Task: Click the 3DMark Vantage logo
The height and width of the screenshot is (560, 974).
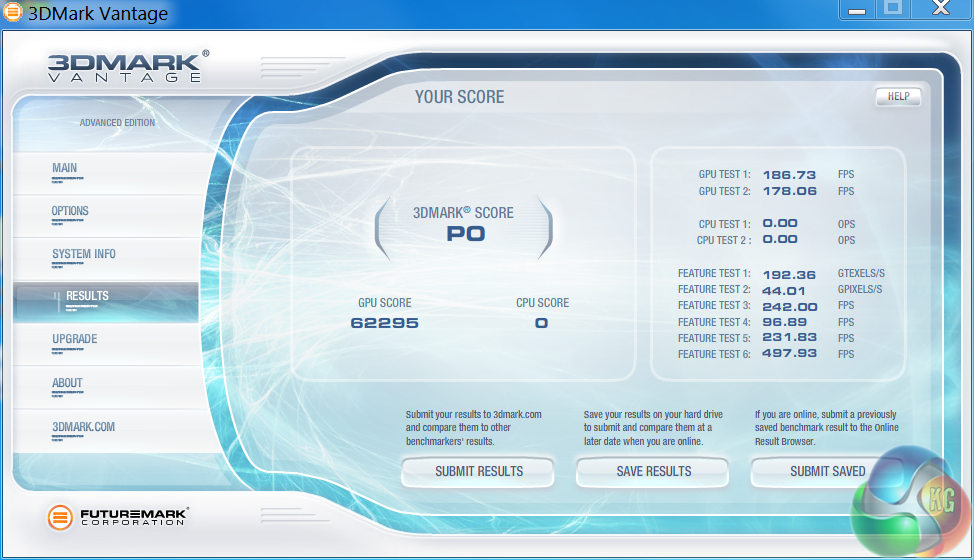Action: tap(128, 66)
